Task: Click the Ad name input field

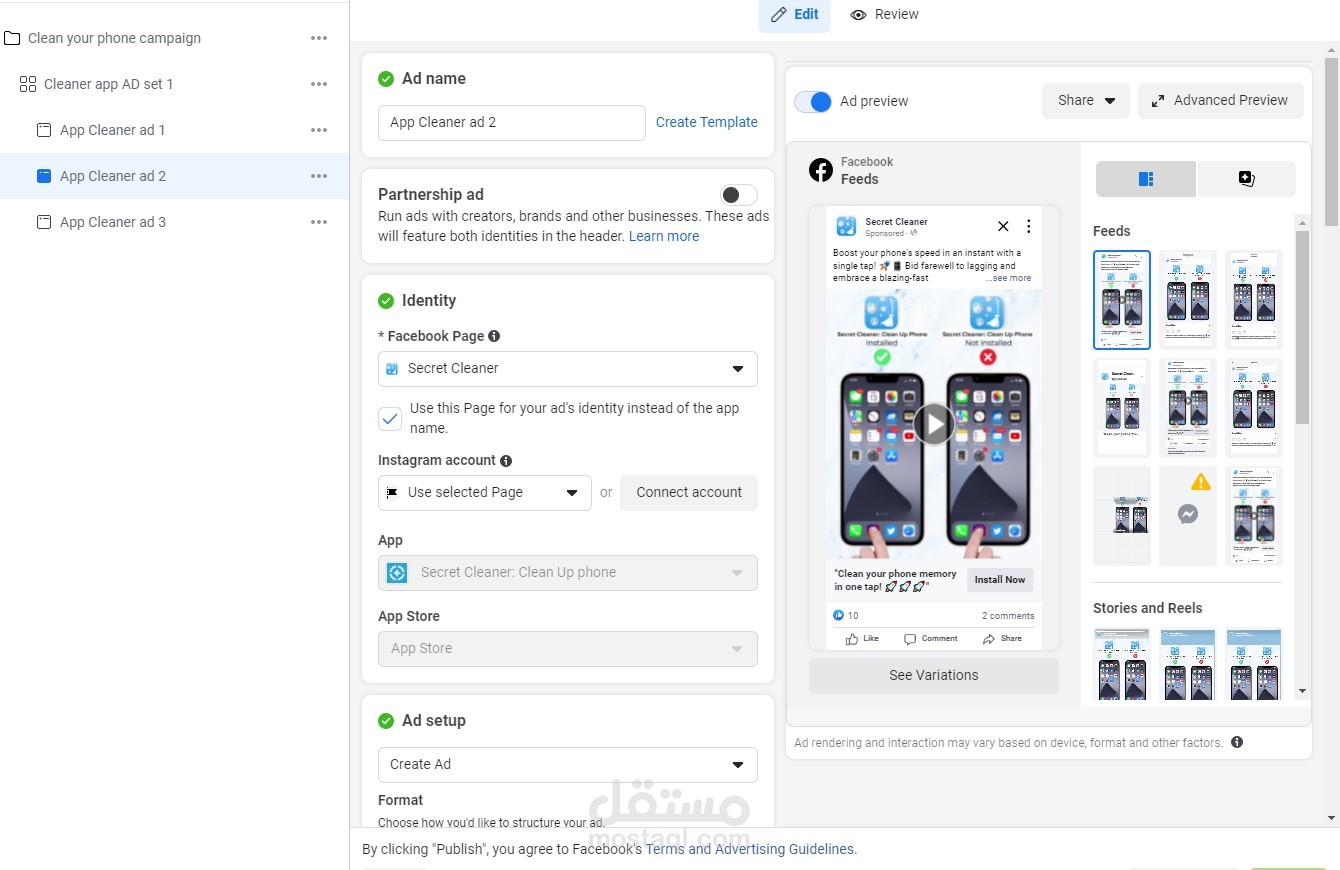Action: pos(511,122)
